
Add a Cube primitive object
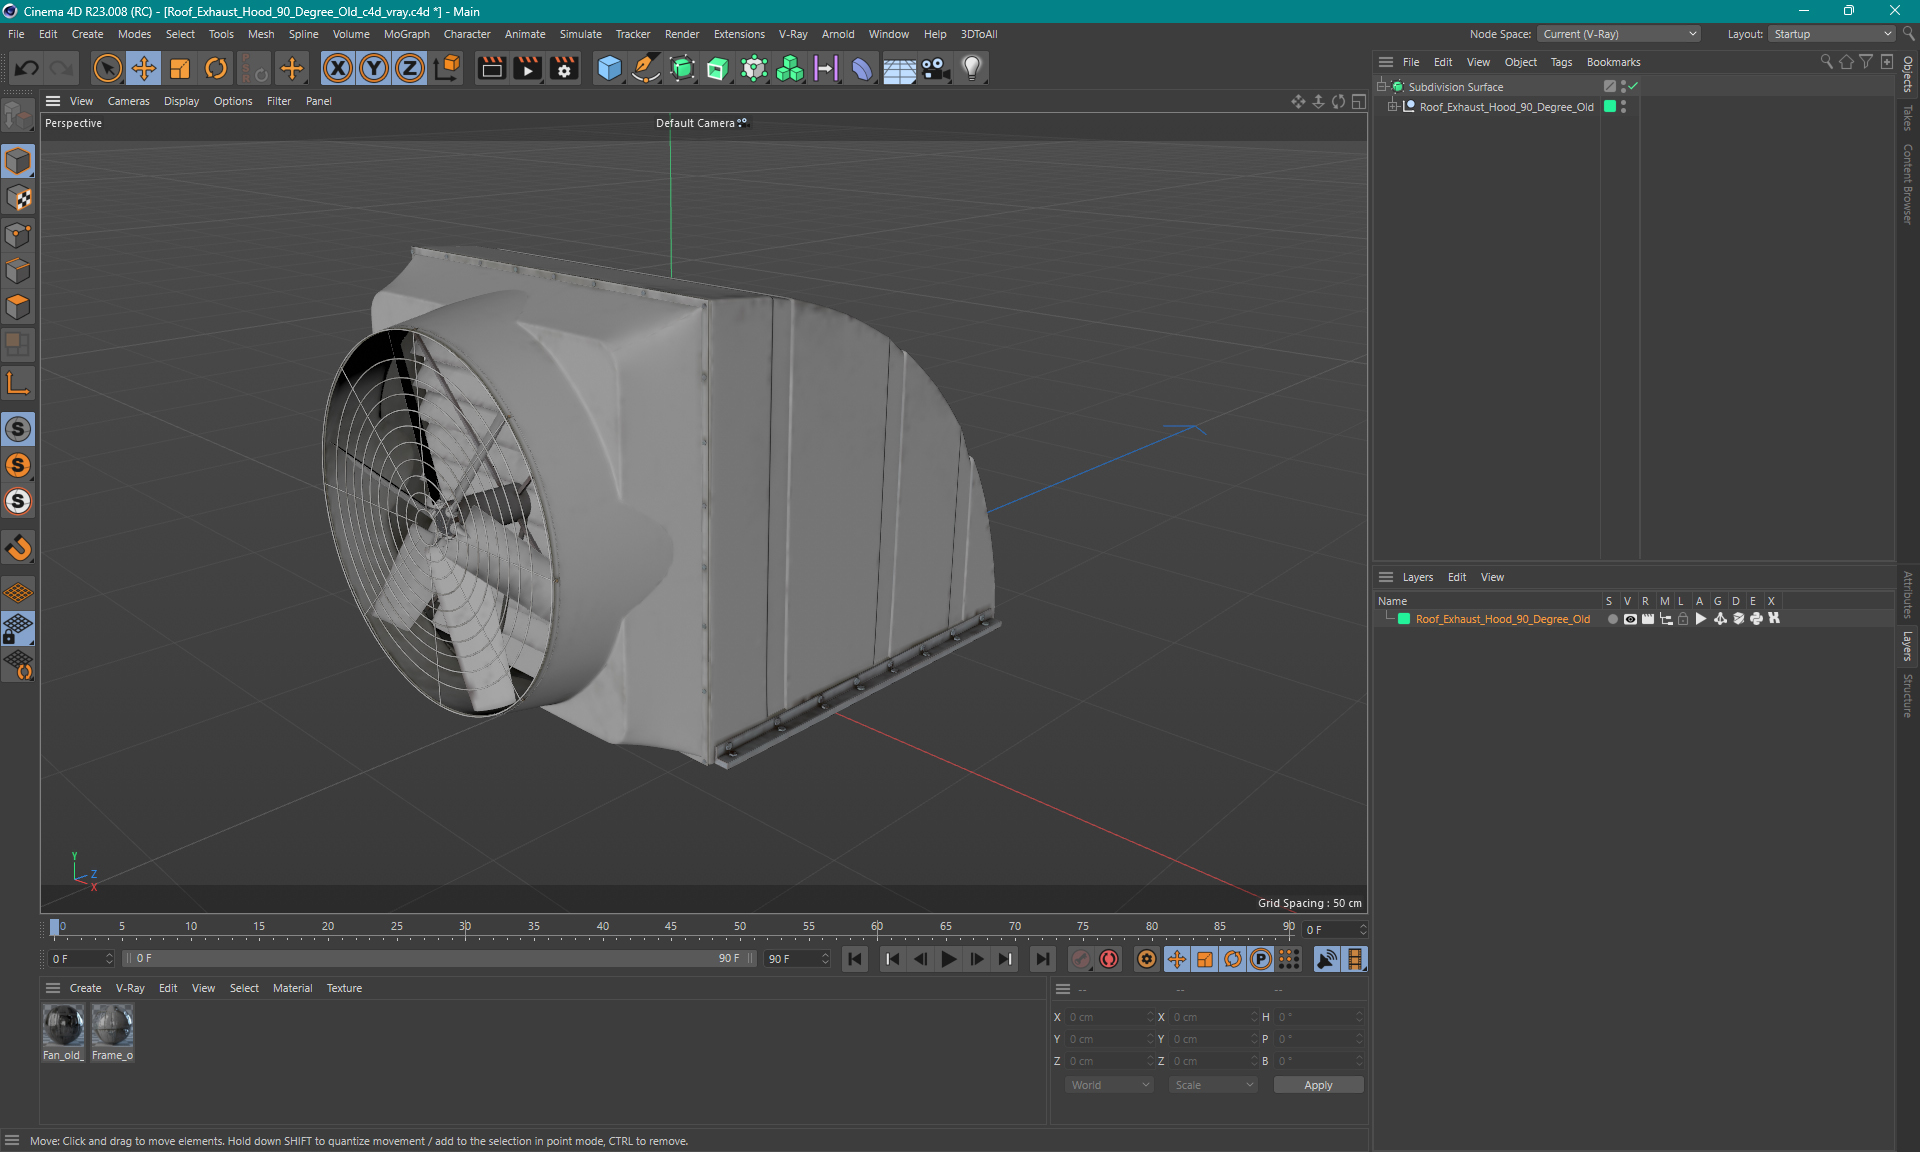click(609, 68)
